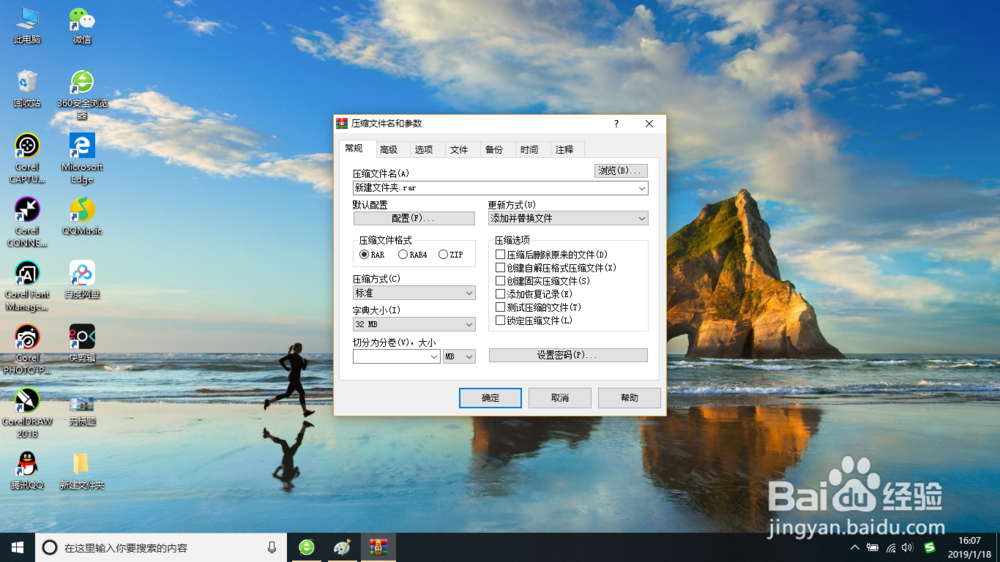The width and height of the screenshot is (1000, 562).
Task: Open the 此电脑 desktop icon
Action: [x=27, y=26]
